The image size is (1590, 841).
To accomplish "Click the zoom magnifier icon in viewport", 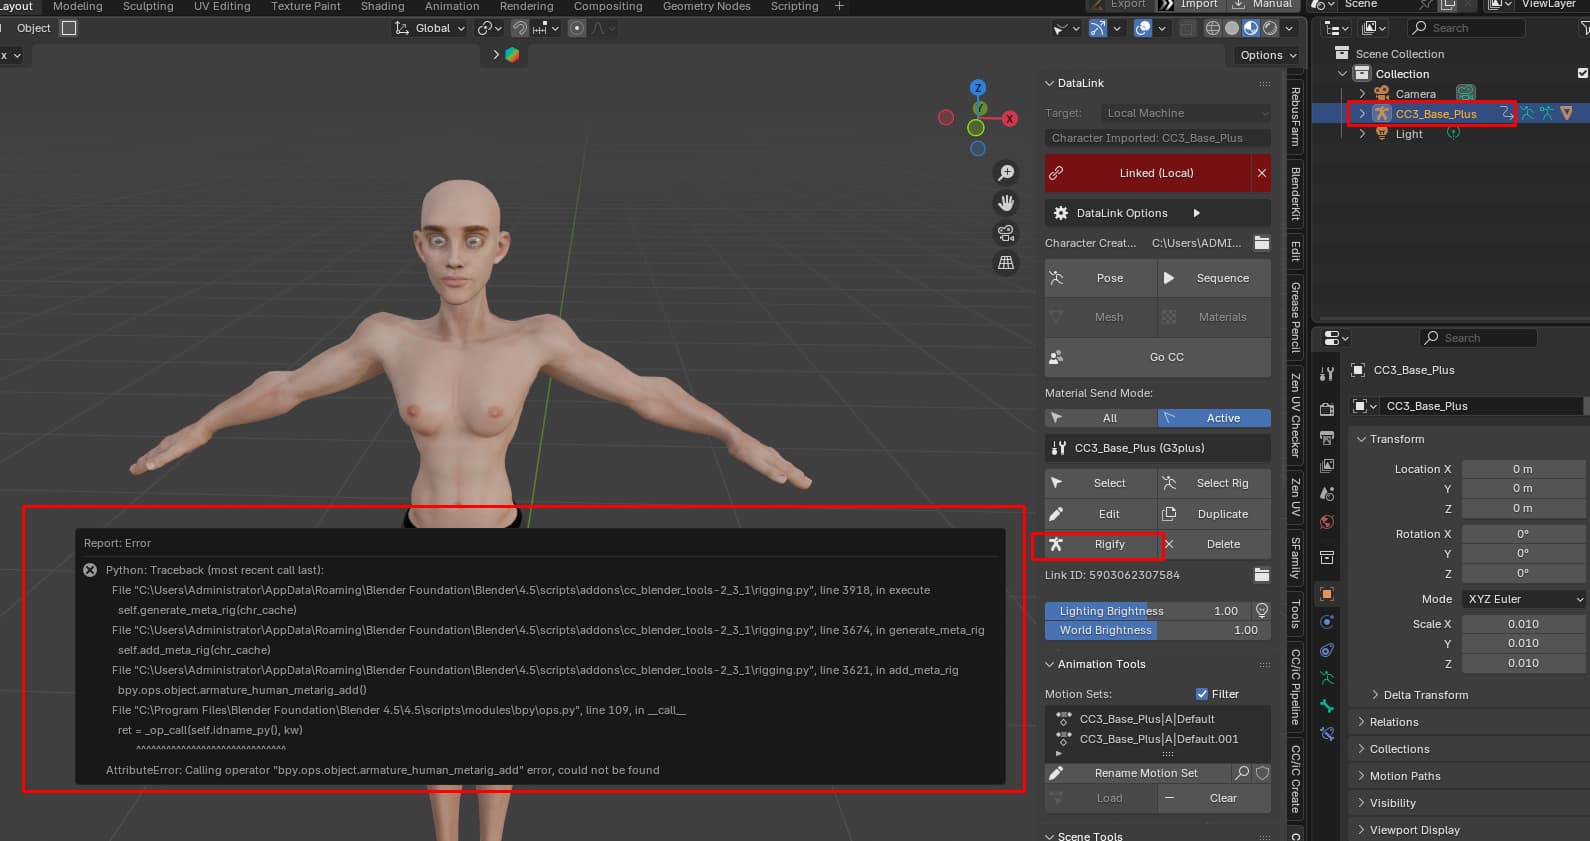I will click(1006, 173).
